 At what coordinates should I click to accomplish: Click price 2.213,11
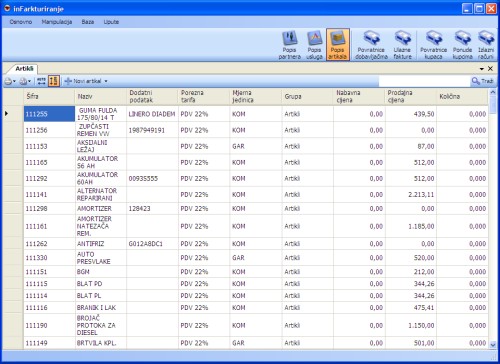[411, 194]
